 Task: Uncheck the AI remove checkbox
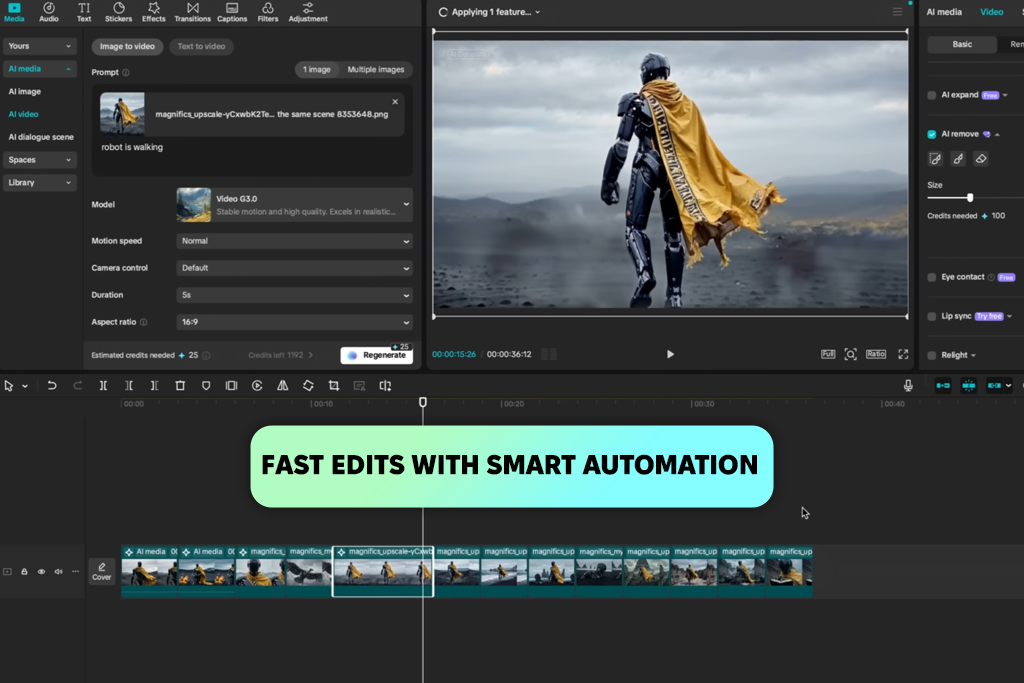(932, 134)
